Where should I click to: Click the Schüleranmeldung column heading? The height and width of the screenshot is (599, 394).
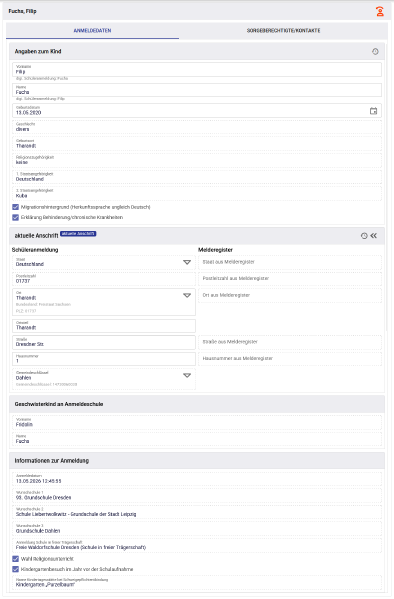point(35,250)
